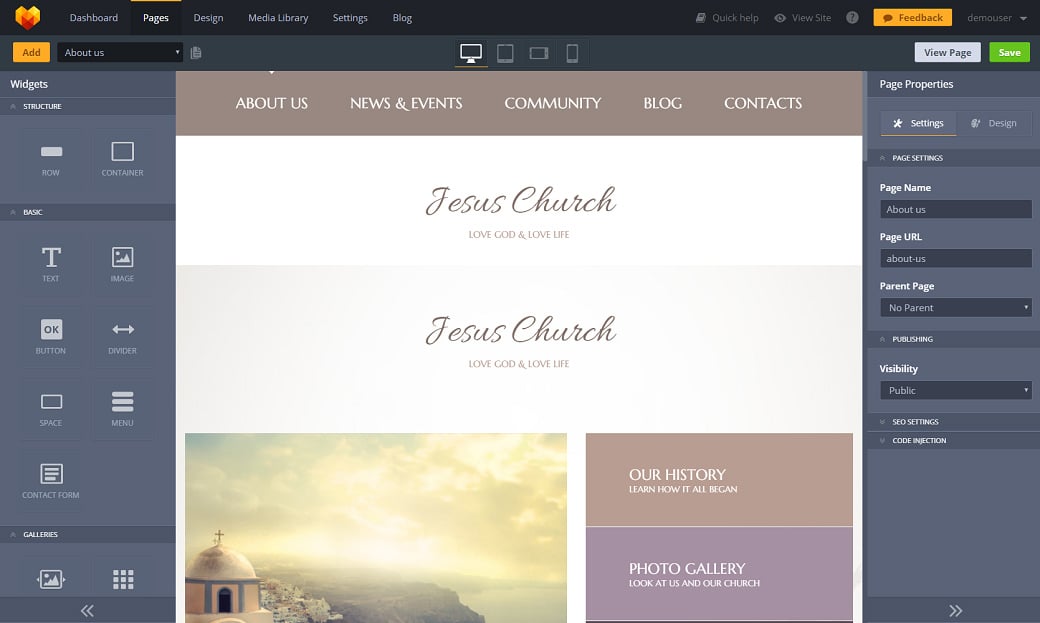This screenshot has height=623, width=1040.
Task: Open the Visibility dropdown
Action: pos(955,390)
